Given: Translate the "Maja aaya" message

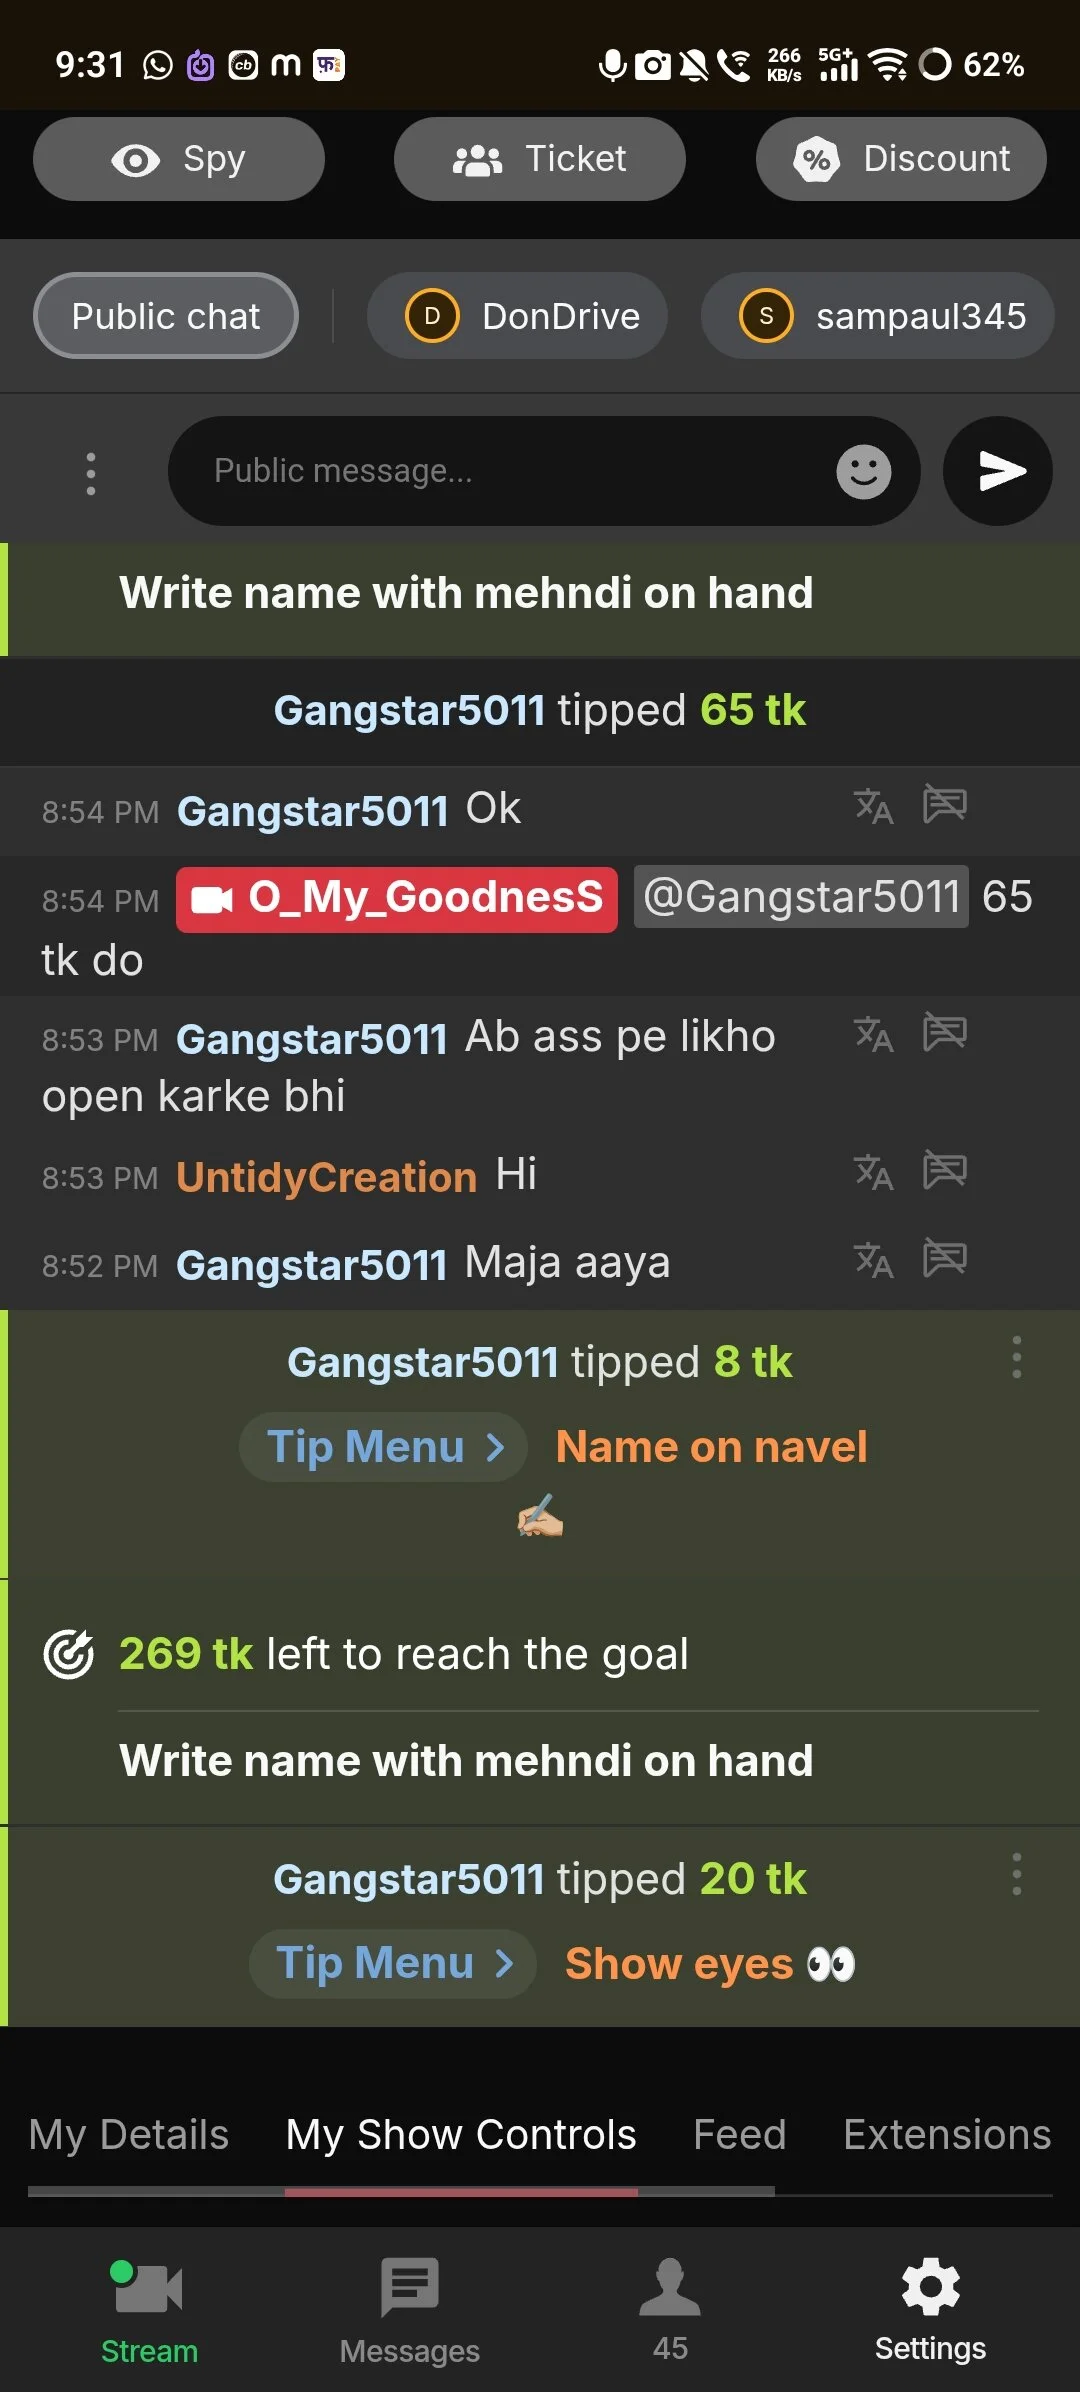Looking at the screenshot, I should (x=873, y=1260).
